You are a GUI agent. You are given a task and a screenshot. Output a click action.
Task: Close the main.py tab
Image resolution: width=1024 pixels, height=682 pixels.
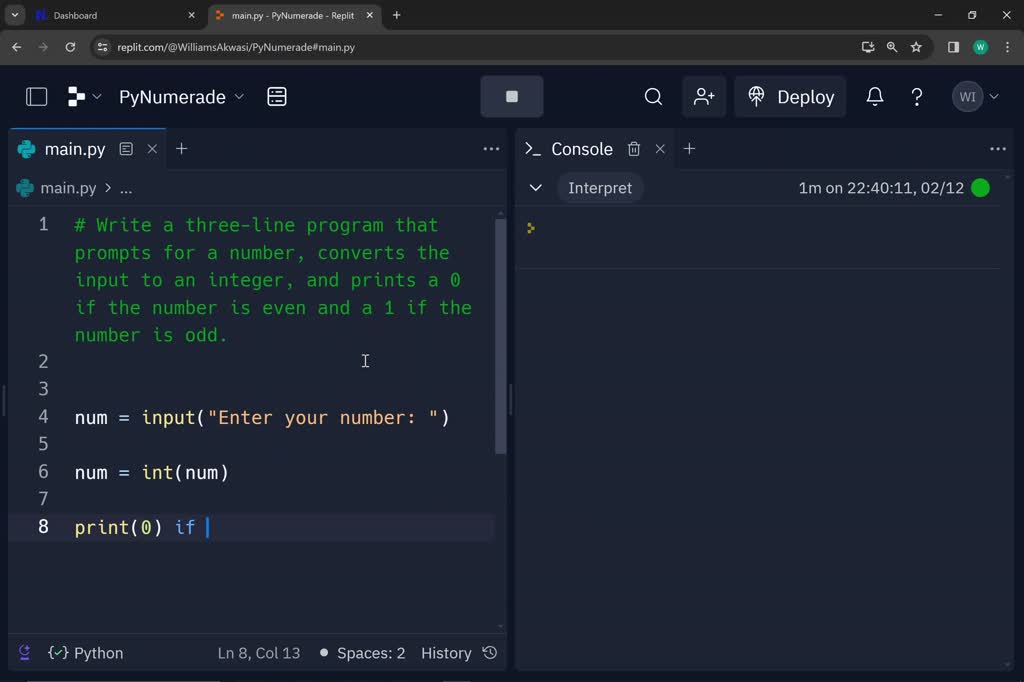pos(152,149)
